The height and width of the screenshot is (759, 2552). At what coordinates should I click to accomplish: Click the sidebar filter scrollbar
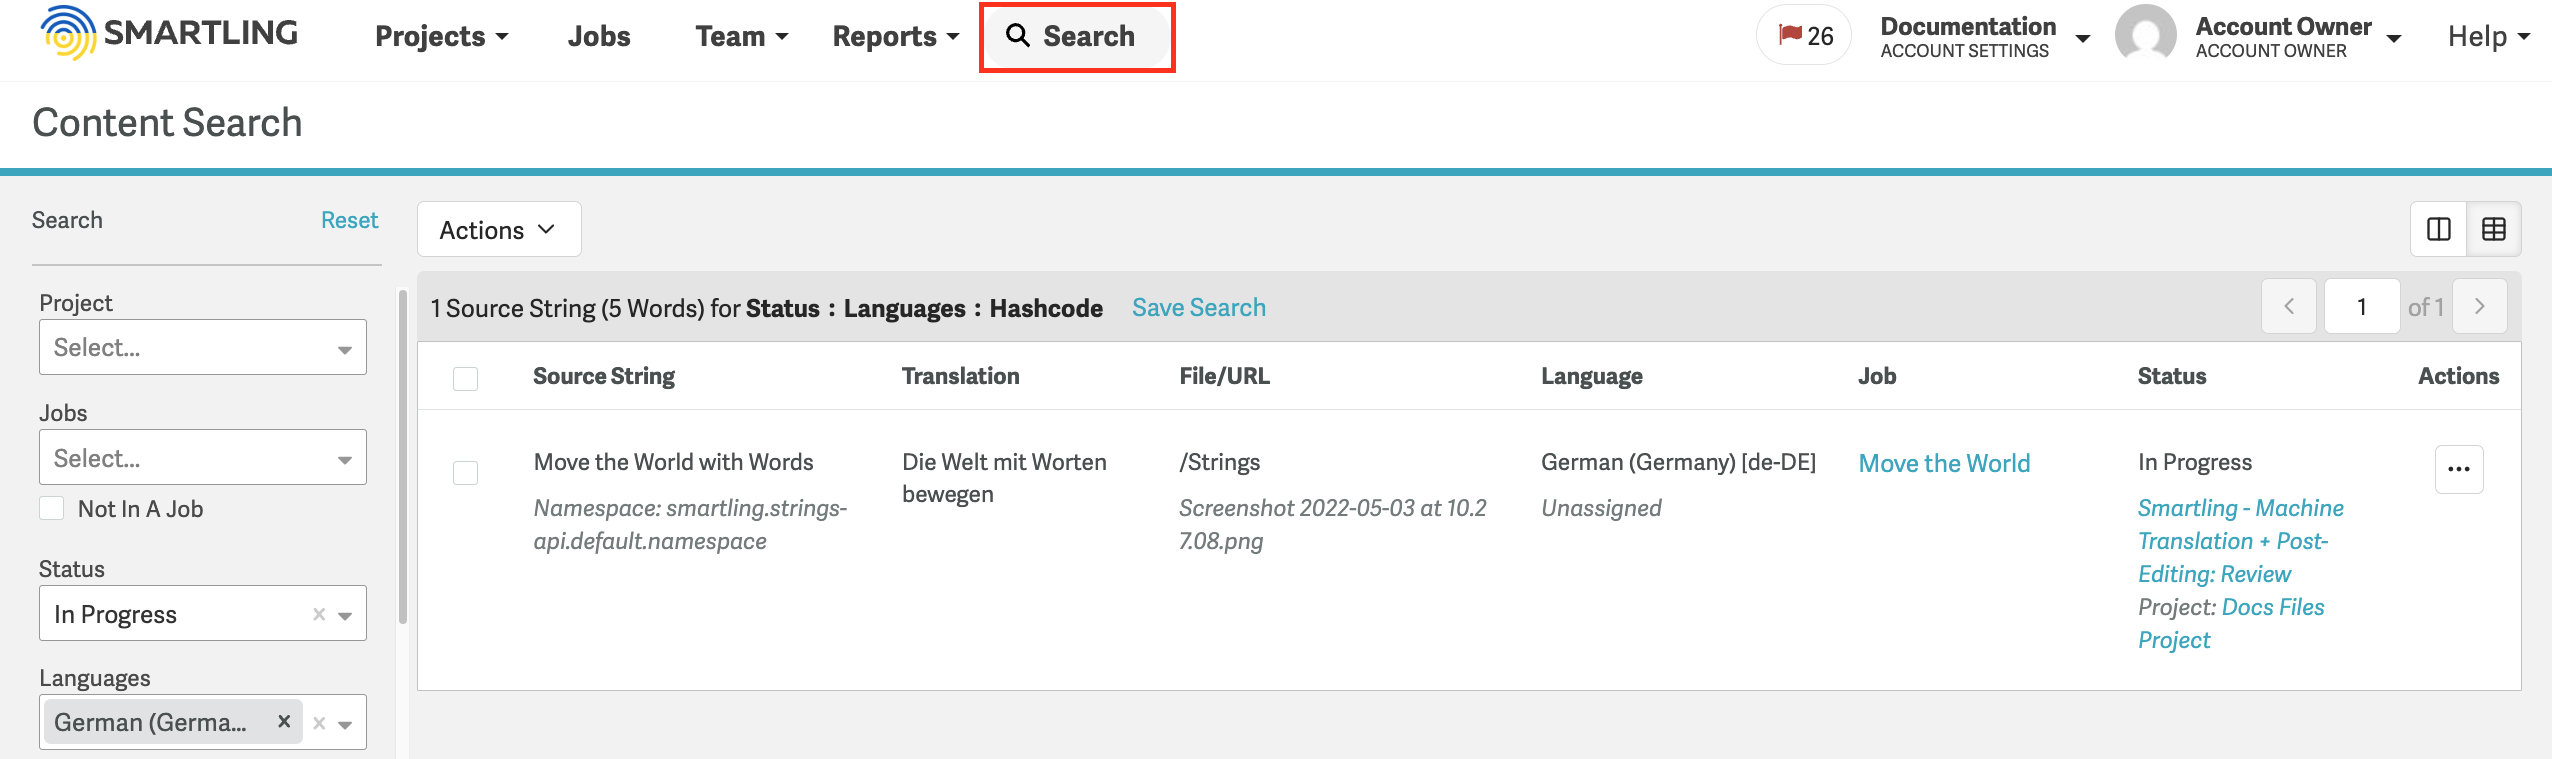tap(403, 457)
